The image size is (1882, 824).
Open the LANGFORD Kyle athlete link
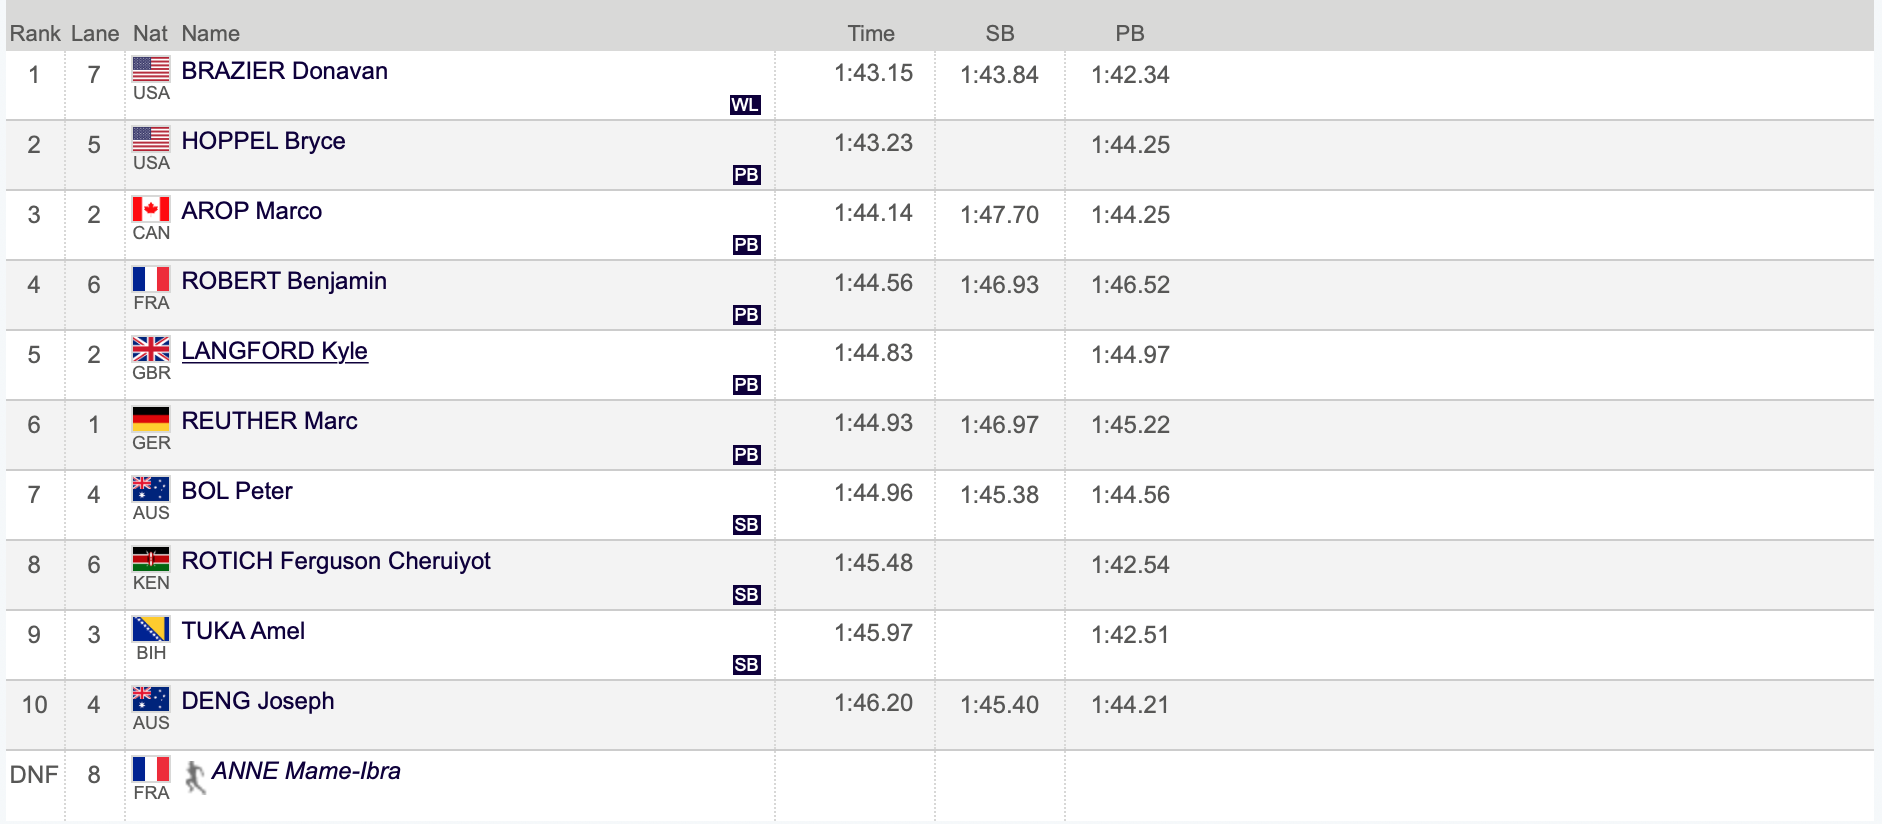274,351
